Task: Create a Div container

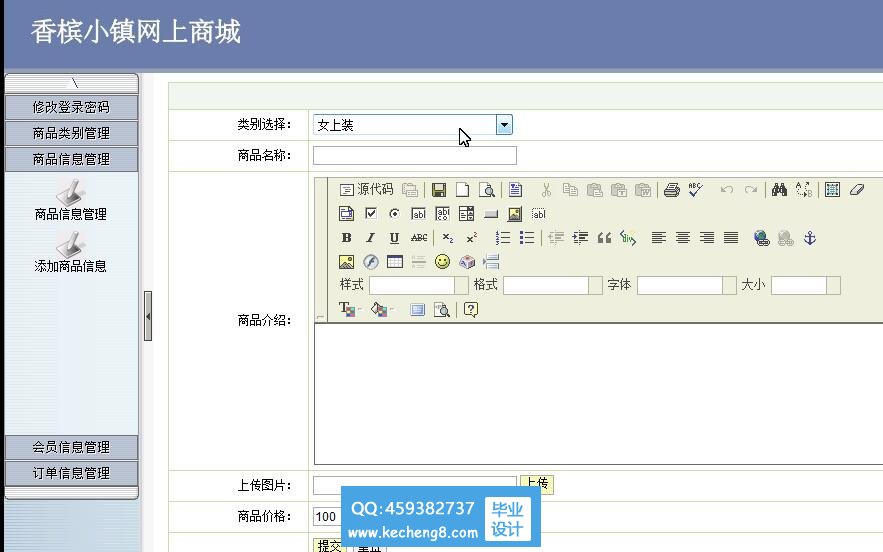Action: (x=628, y=238)
